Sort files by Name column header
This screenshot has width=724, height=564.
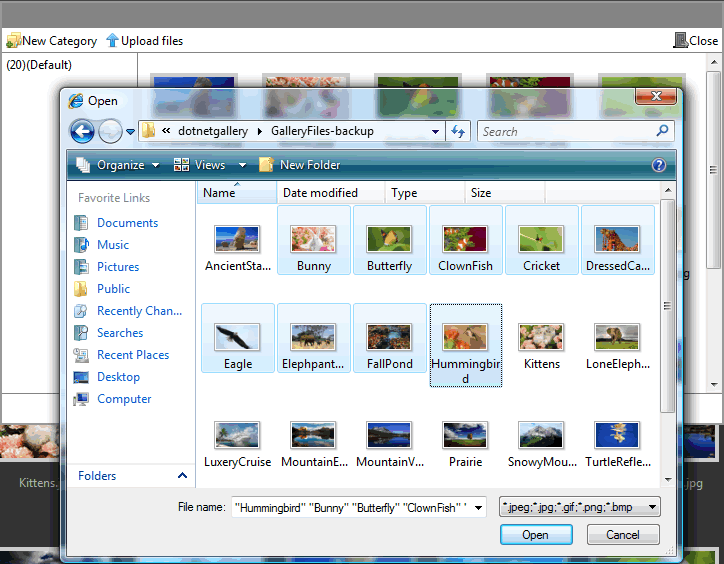(x=219, y=193)
